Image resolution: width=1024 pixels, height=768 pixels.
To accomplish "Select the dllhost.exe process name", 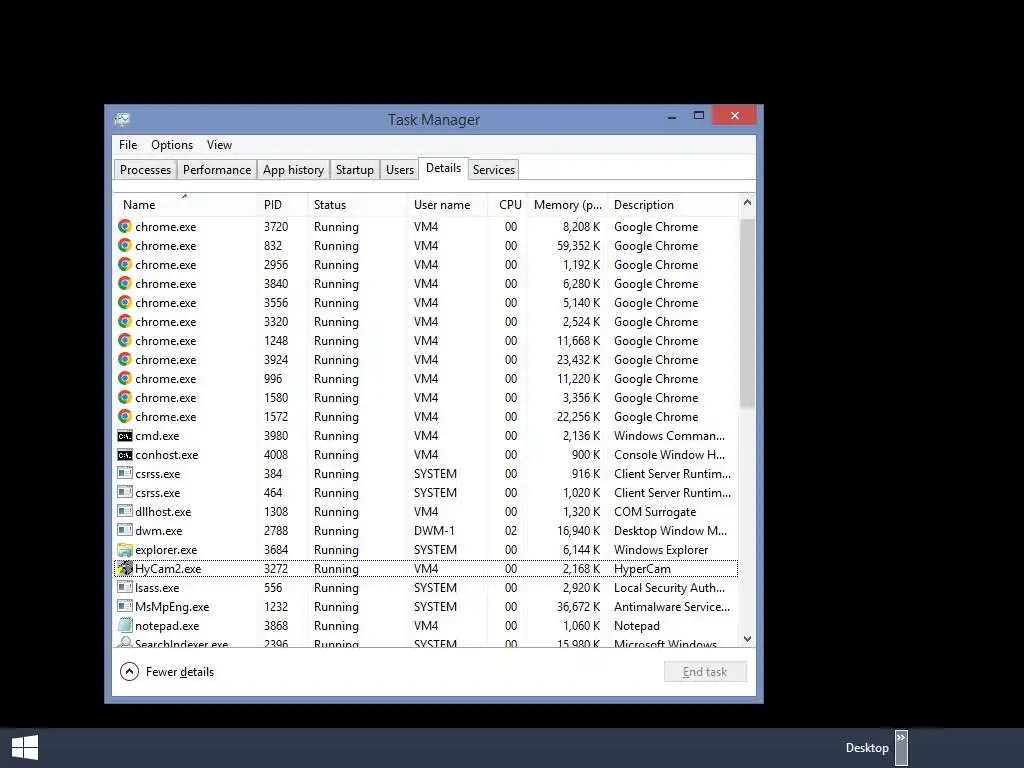I will [163, 511].
